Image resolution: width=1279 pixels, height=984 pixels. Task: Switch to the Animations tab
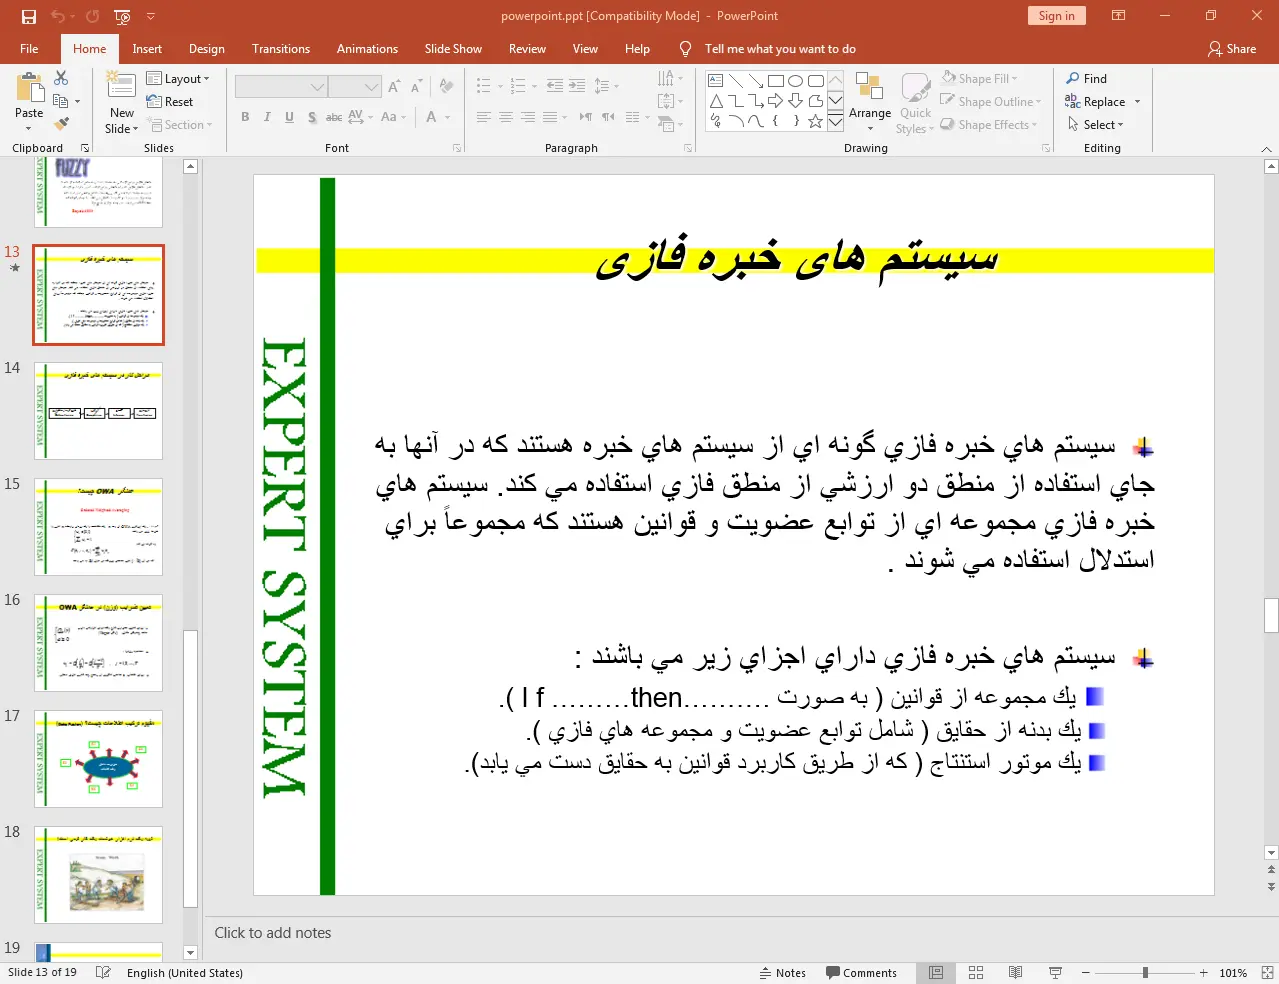(x=367, y=49)
